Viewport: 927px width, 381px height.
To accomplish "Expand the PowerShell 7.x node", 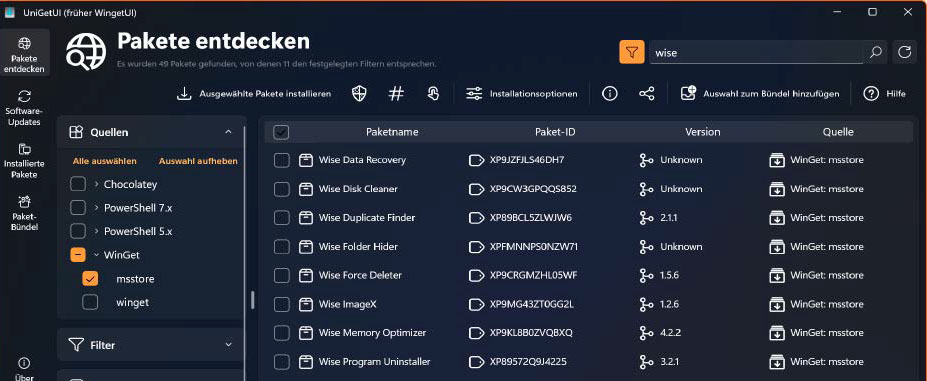I will click(96, 208).
